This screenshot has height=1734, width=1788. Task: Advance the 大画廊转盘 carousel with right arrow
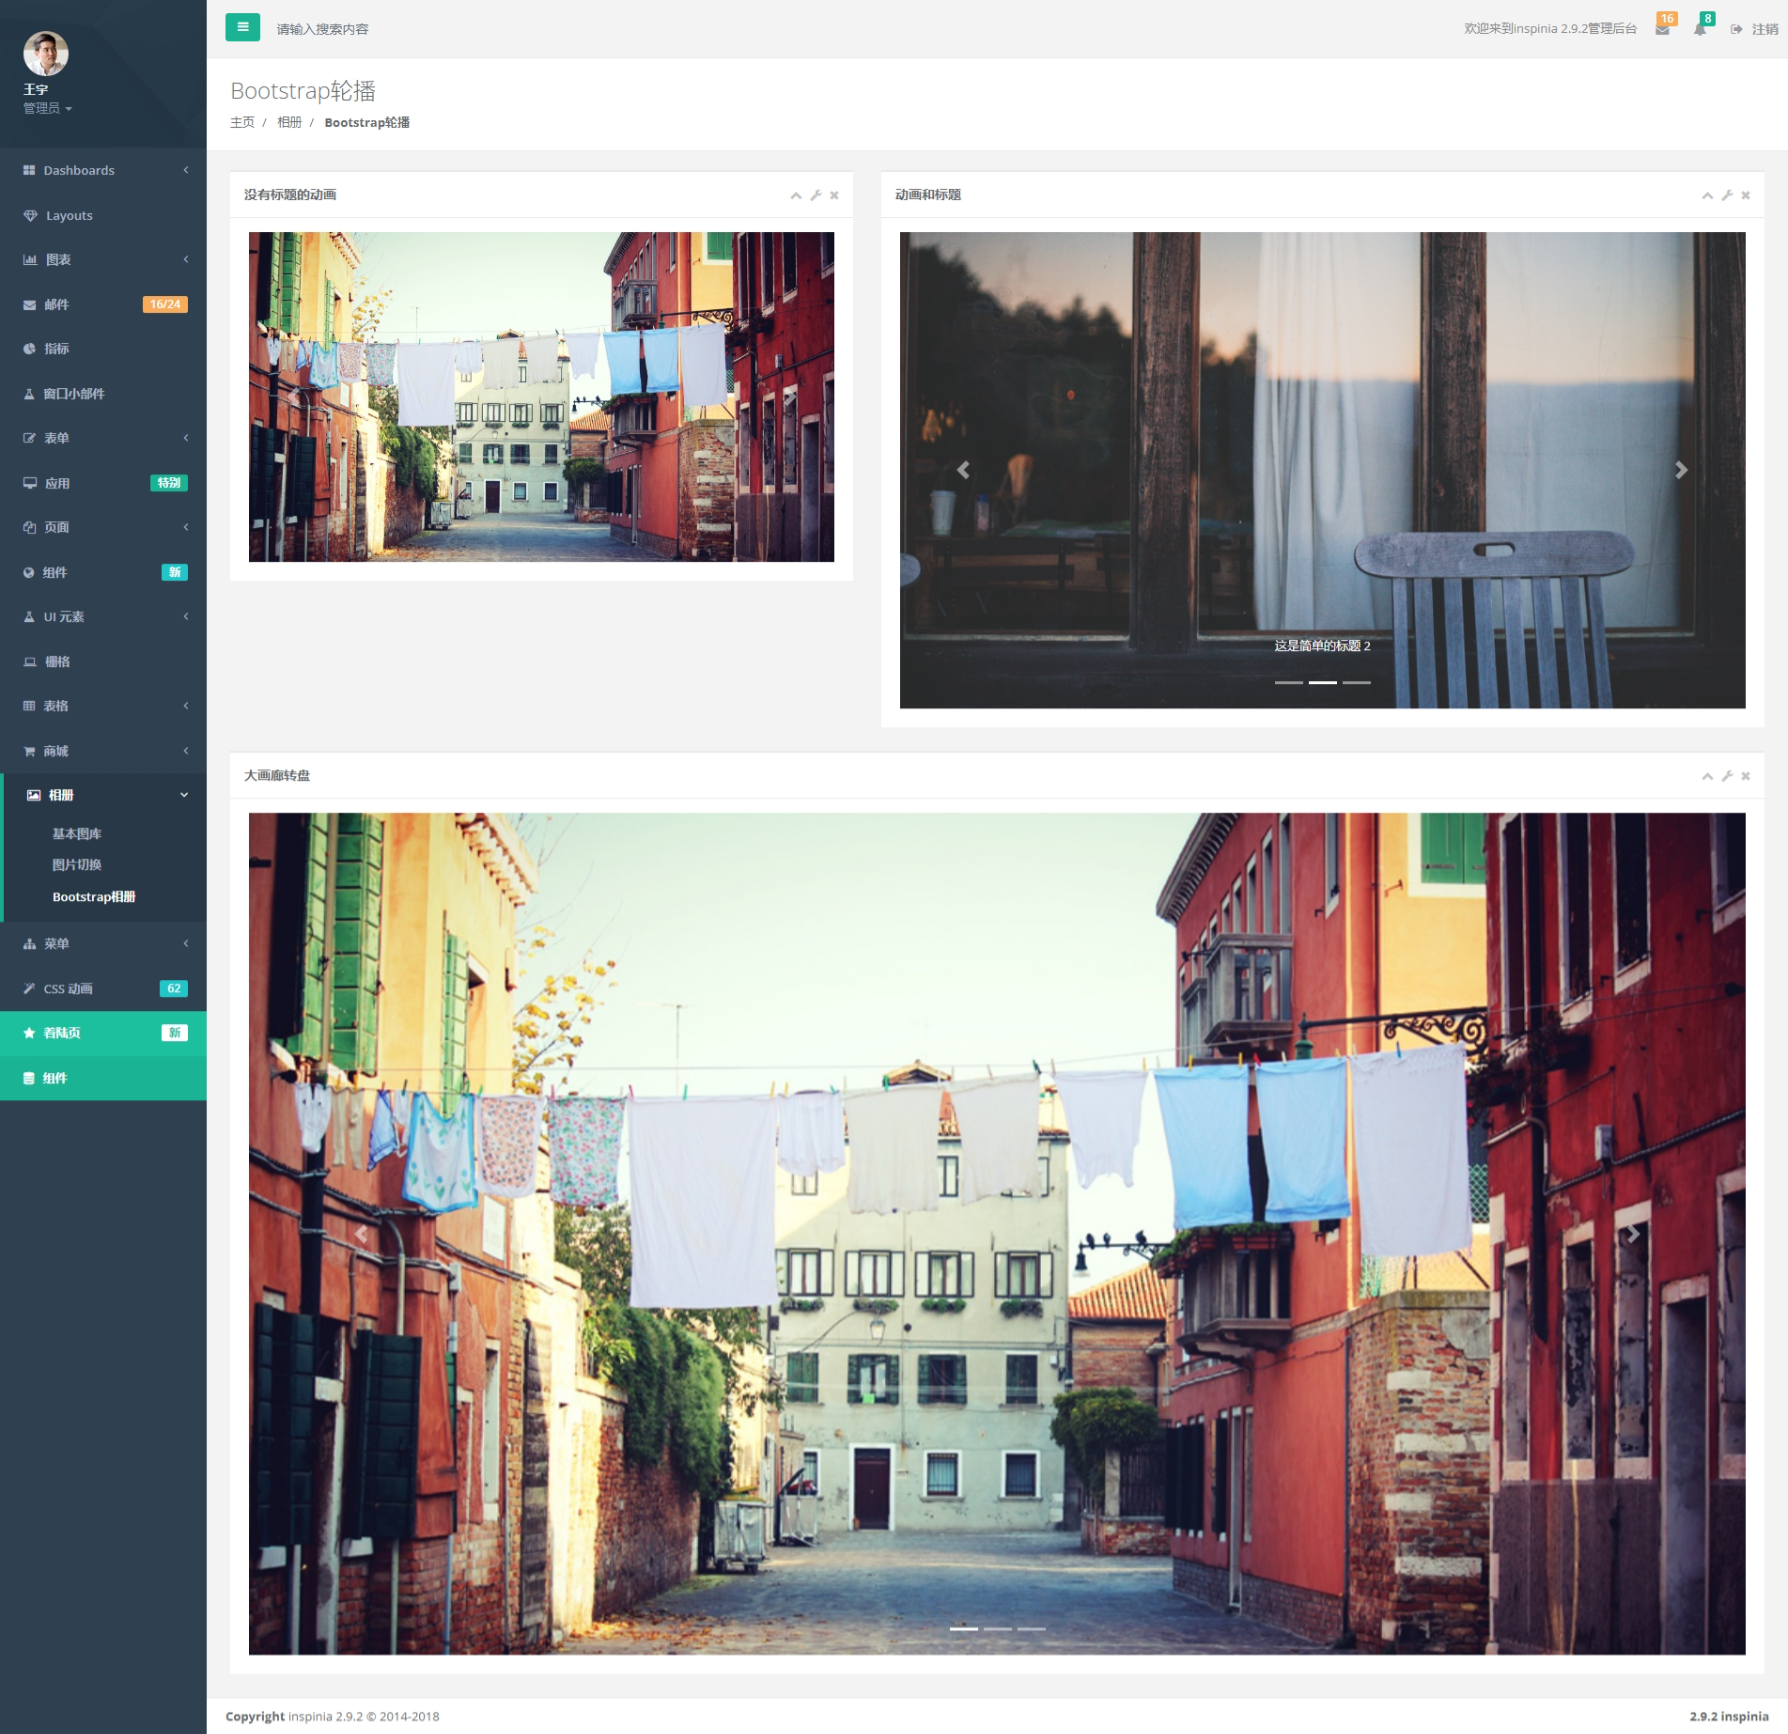1632,1234
